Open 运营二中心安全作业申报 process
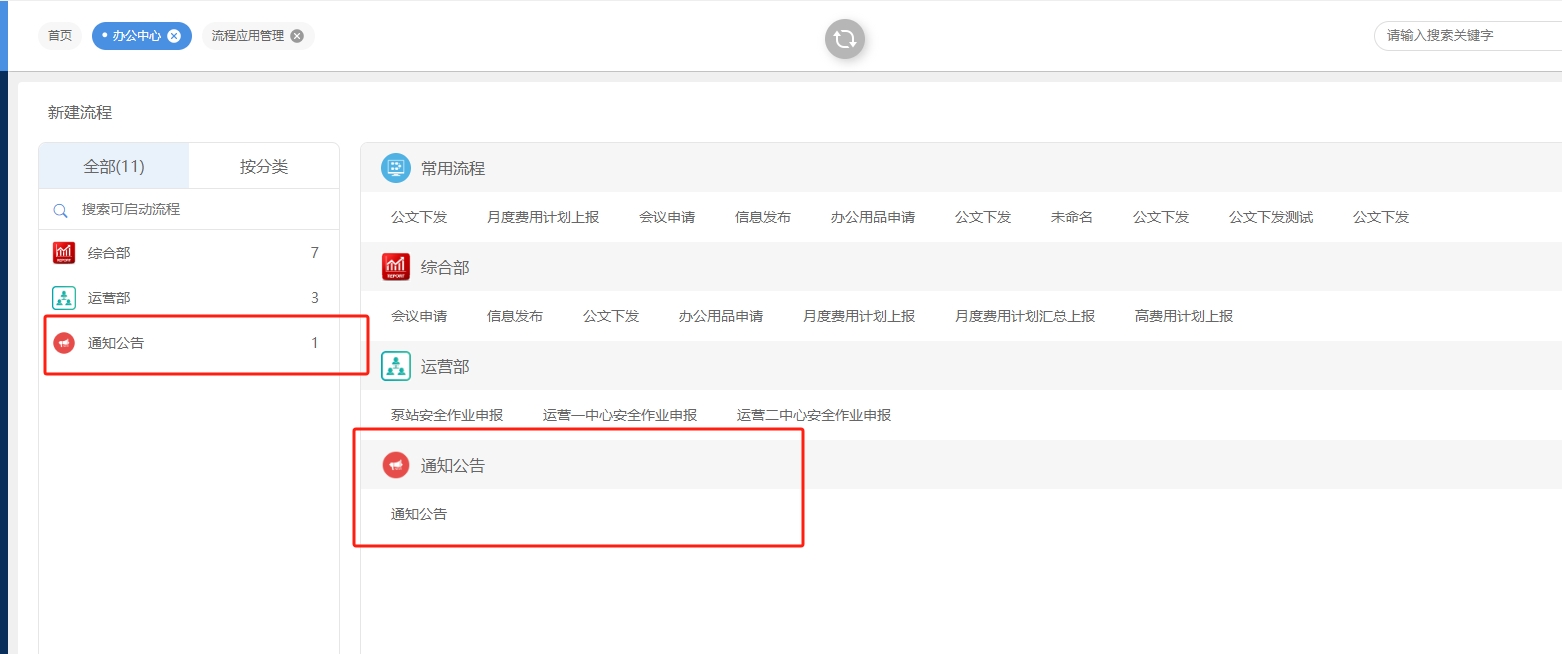 click(x=814, y=415)
